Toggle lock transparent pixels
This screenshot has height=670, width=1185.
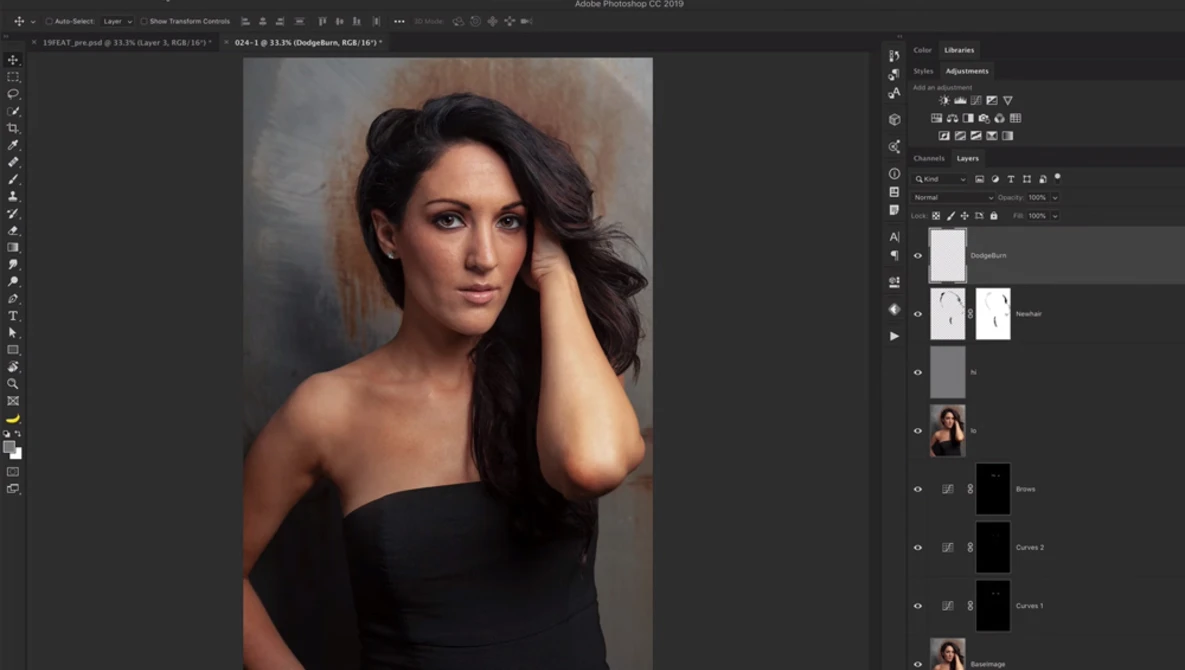coord(936,216)
